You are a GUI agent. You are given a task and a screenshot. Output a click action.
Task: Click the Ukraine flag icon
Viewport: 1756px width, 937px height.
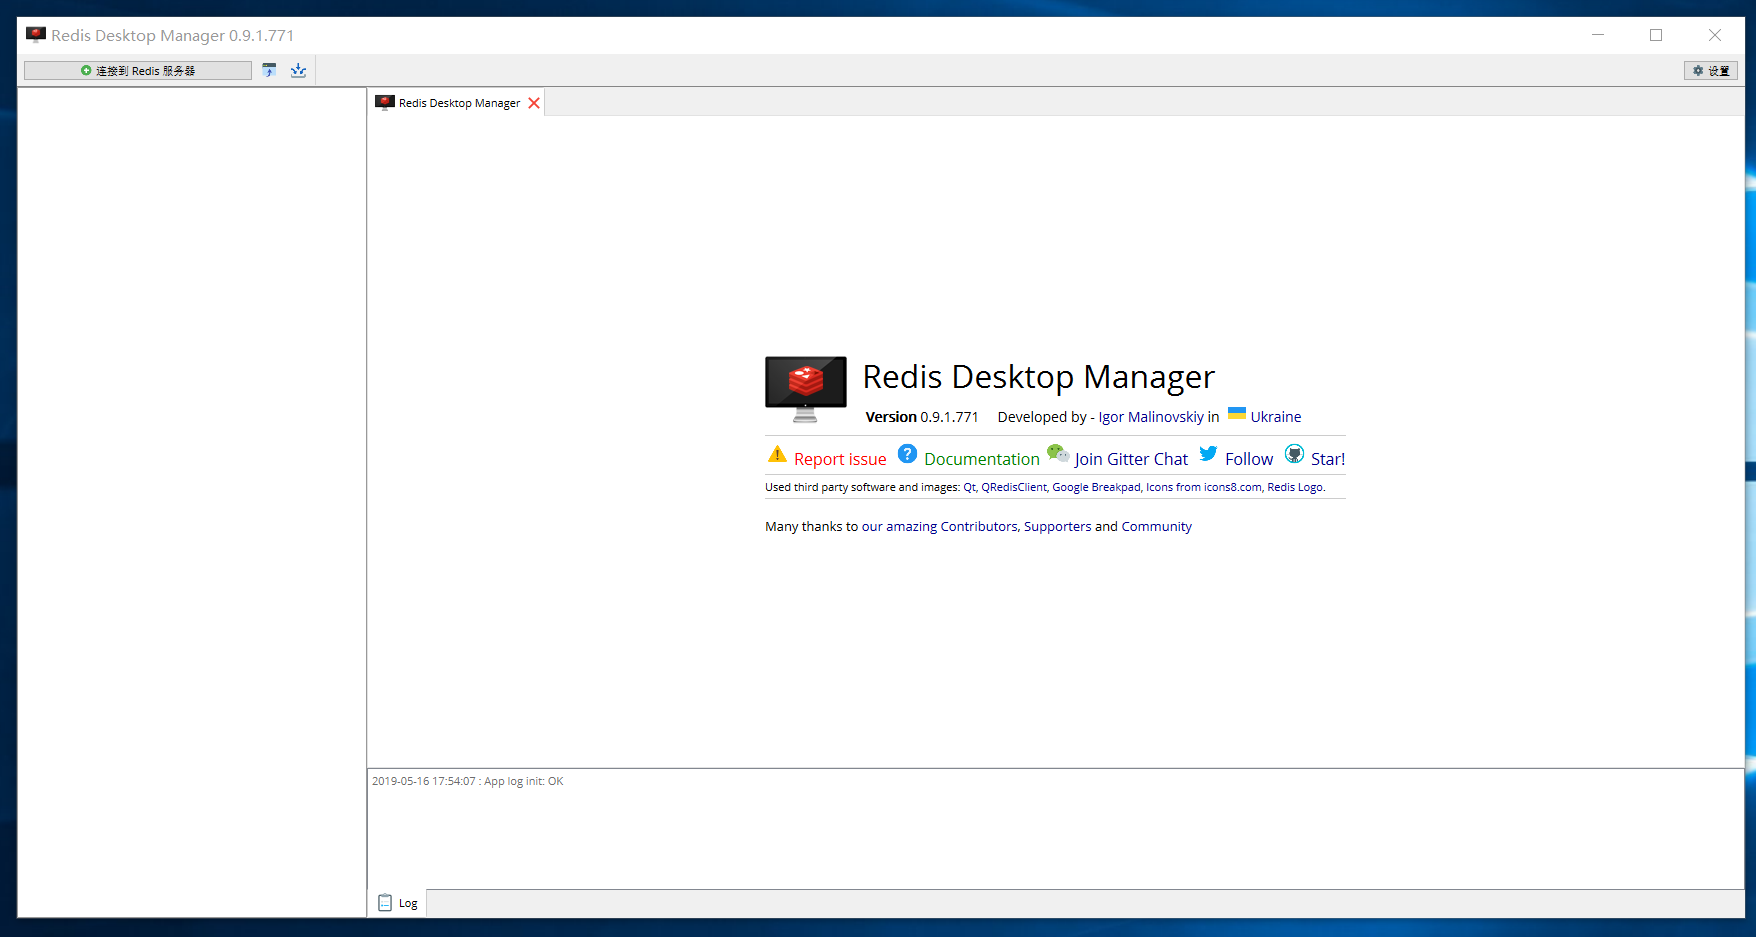tap(1236, 412)
